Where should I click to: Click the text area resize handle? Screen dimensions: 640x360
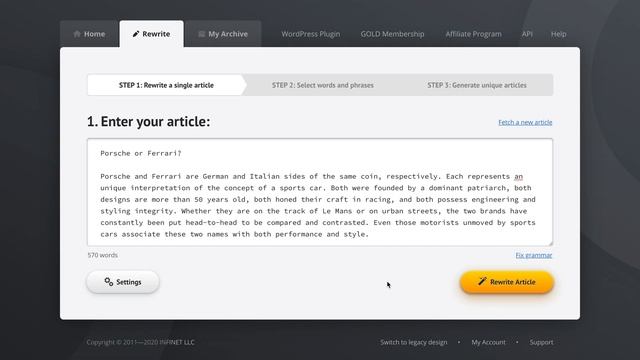[x=550, y=243]
